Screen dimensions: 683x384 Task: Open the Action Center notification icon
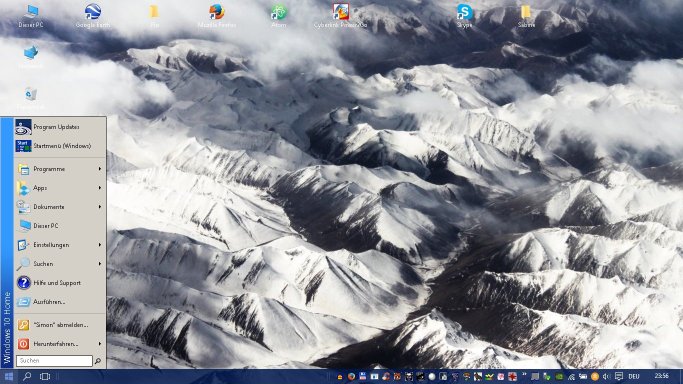pos(619,377)
